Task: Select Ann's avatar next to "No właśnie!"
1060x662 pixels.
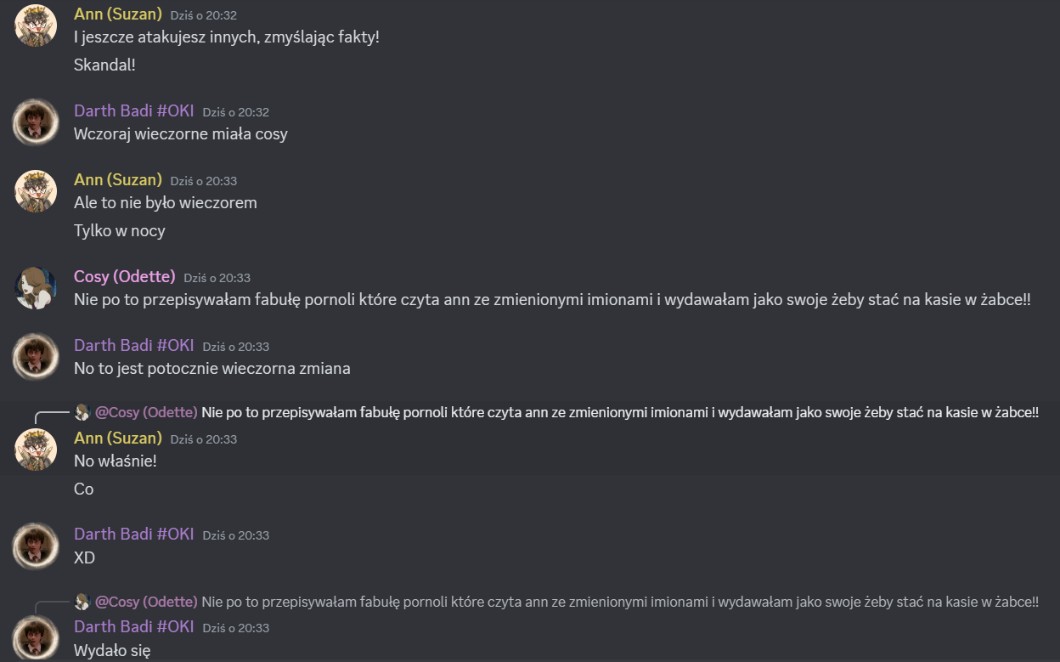Action: pyautogui.click(x=35, y=449)
